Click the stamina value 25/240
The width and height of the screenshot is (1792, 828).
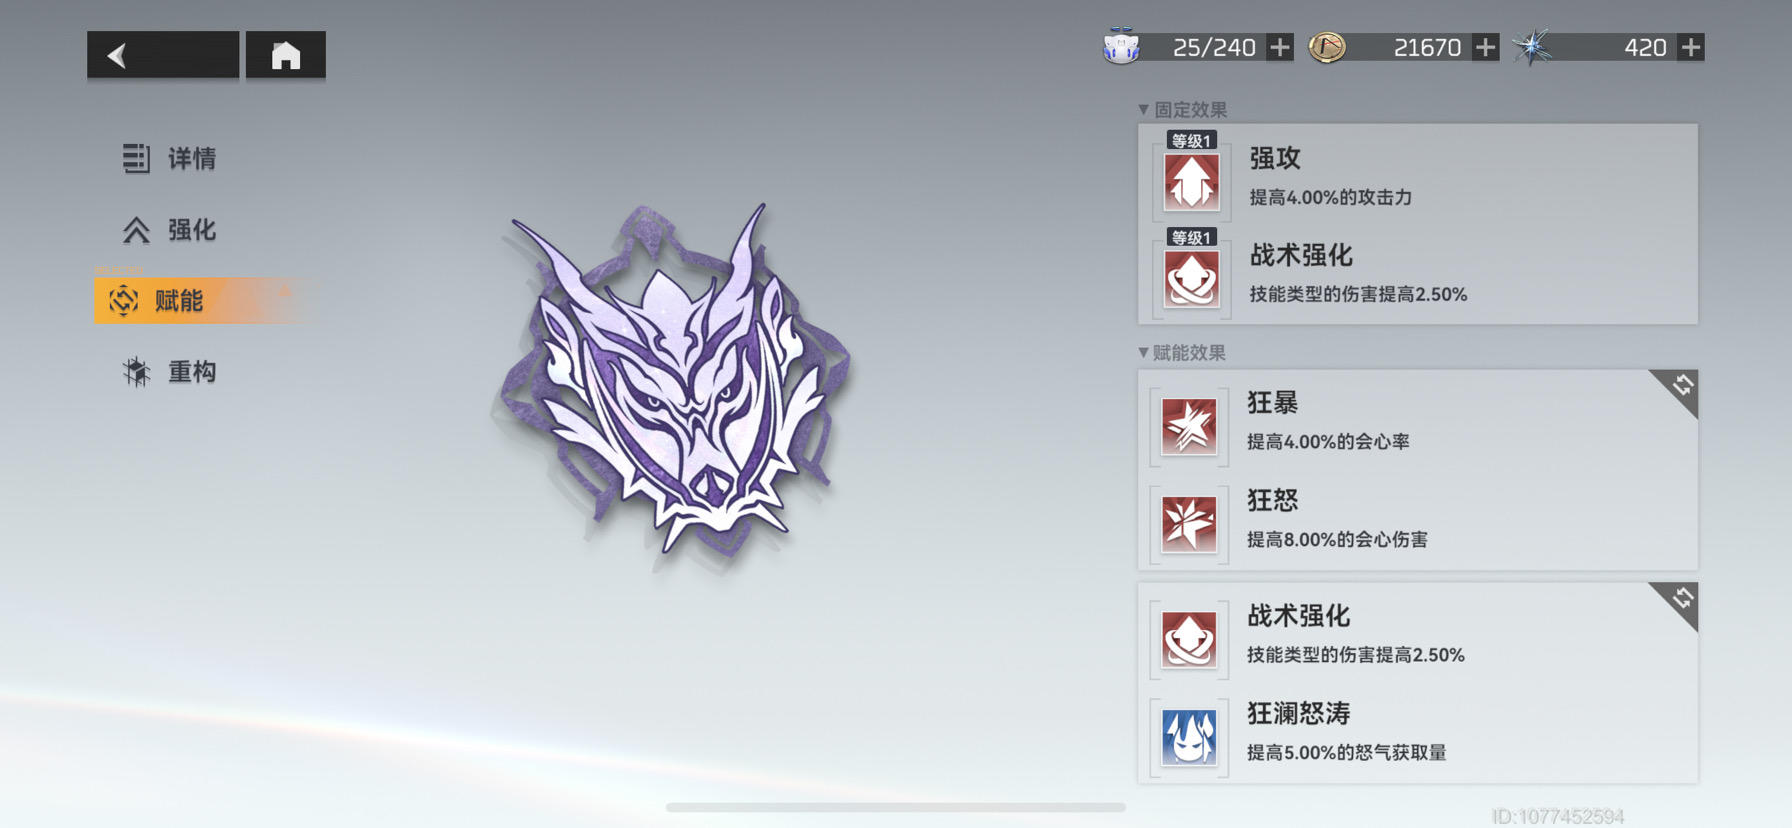(x=1213, y=47)
